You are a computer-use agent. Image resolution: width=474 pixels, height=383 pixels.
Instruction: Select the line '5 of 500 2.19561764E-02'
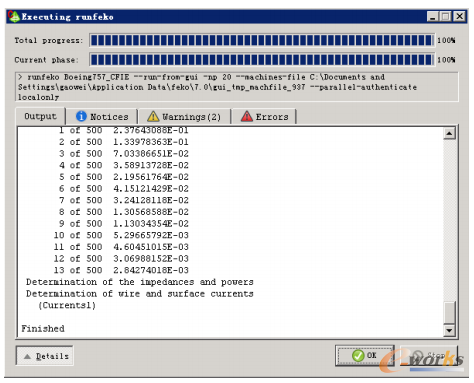124,177
